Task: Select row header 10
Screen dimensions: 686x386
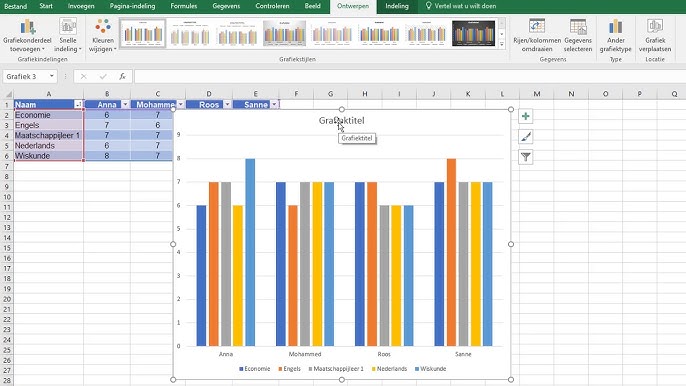Action: [7, 197]
